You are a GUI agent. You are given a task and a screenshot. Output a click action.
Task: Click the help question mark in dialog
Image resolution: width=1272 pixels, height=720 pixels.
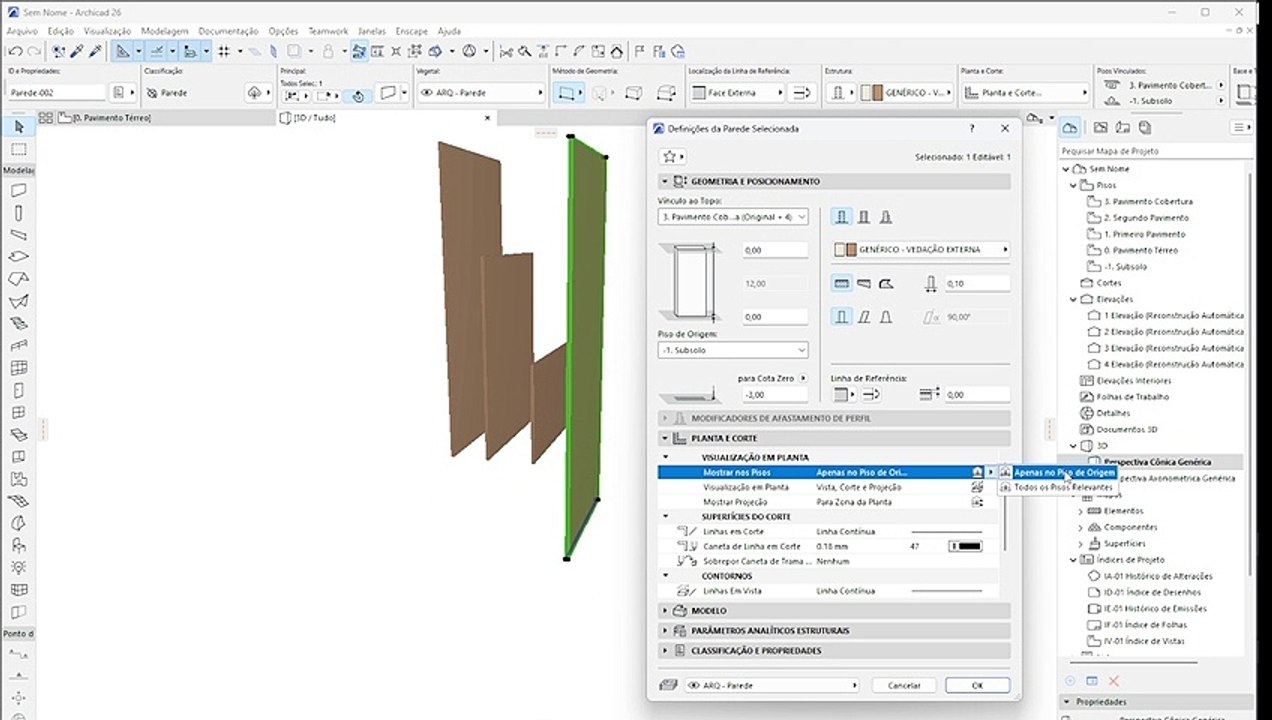(x=972, y=129)
